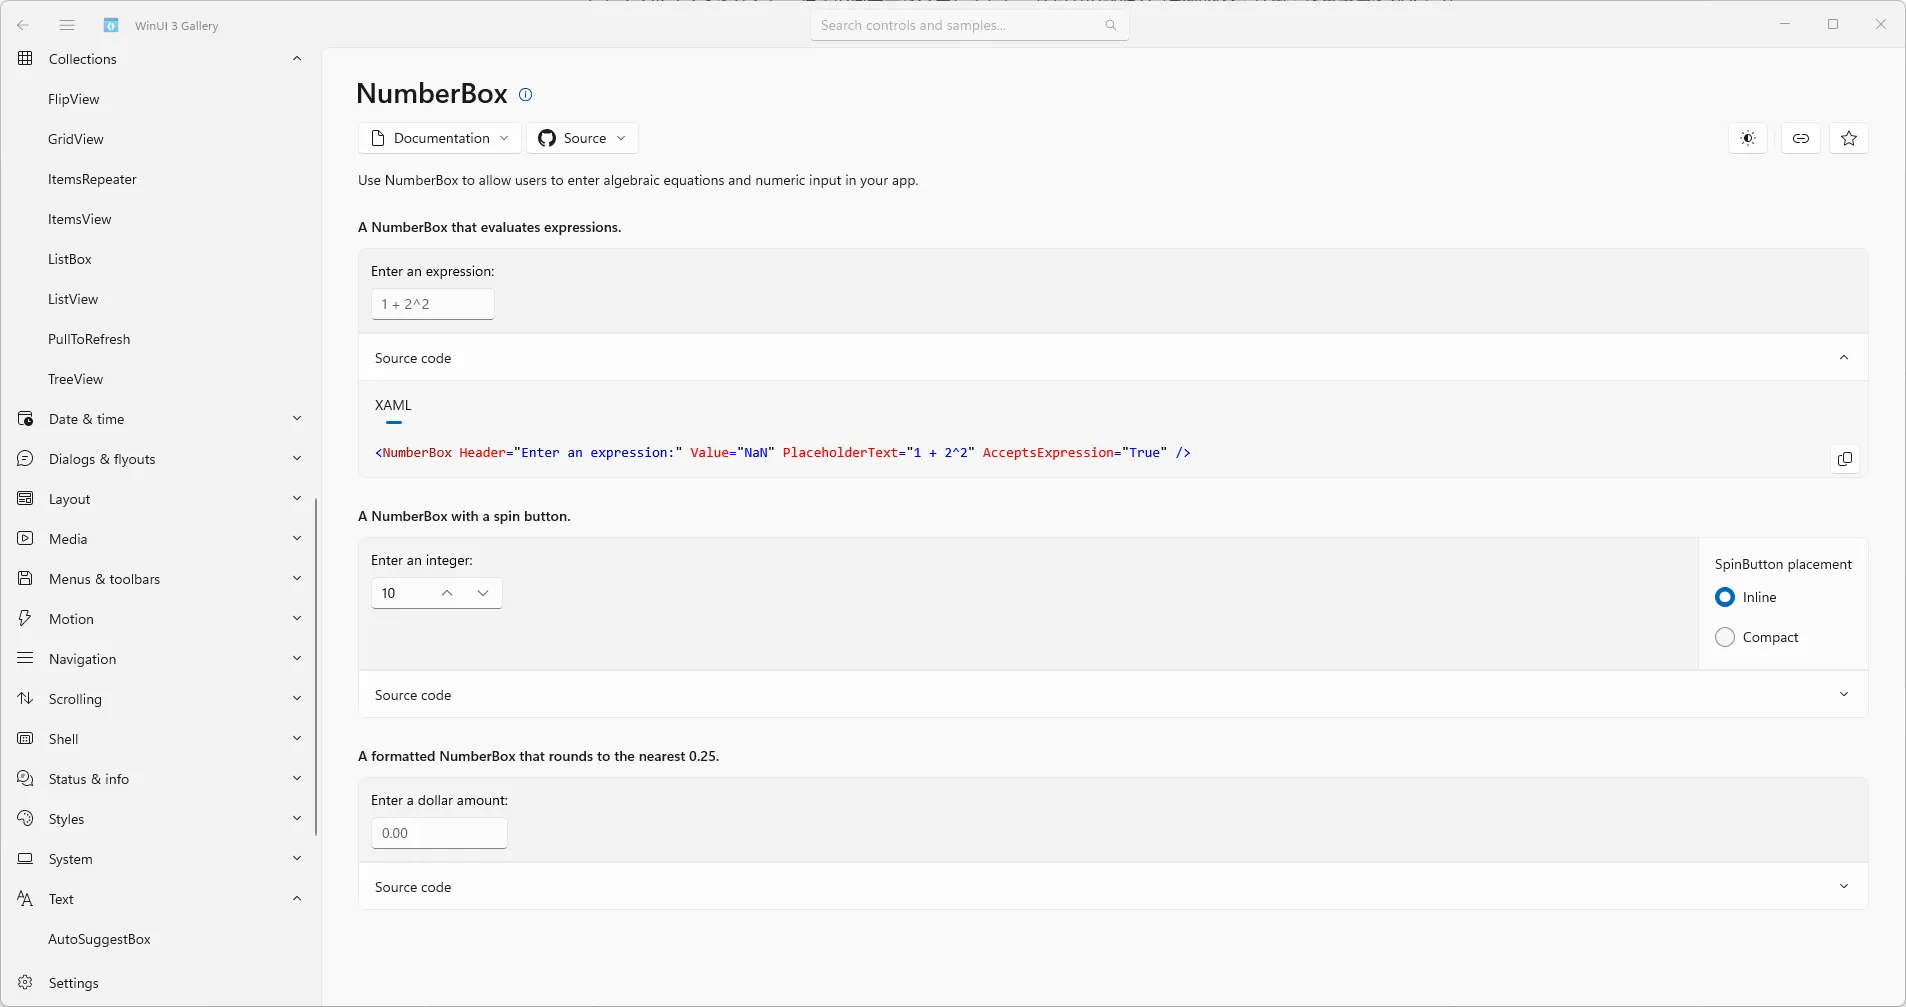The width and height of the screenshot is (1906, 1007).
Task: Click the Motion lightning icon
Action: coord(25,619)
